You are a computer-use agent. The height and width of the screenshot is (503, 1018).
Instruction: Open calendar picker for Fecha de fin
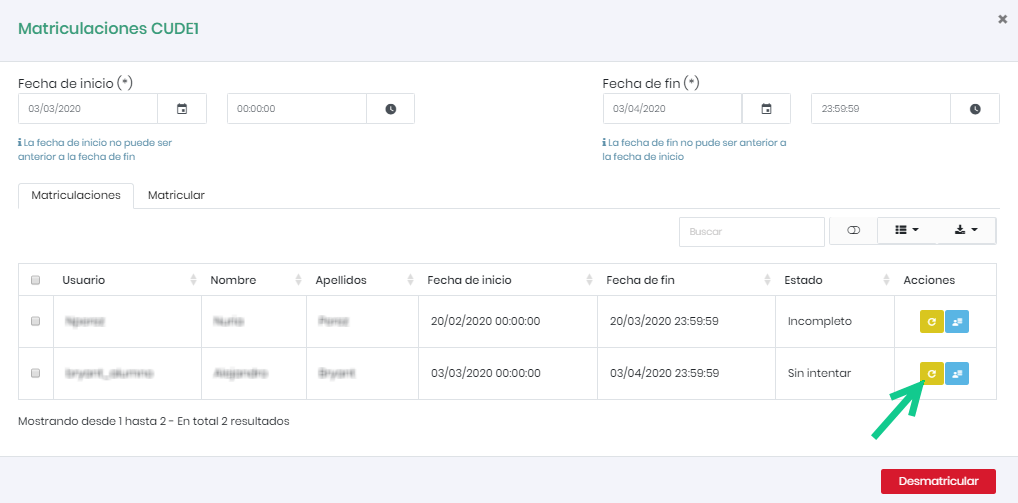[766, 109]
